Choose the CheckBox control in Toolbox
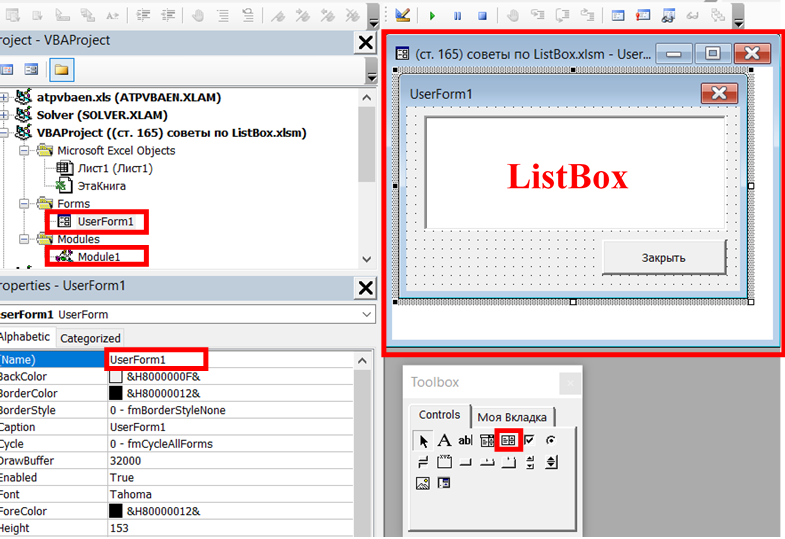Viewport: 785px width, 539px height. coord(529,440)
